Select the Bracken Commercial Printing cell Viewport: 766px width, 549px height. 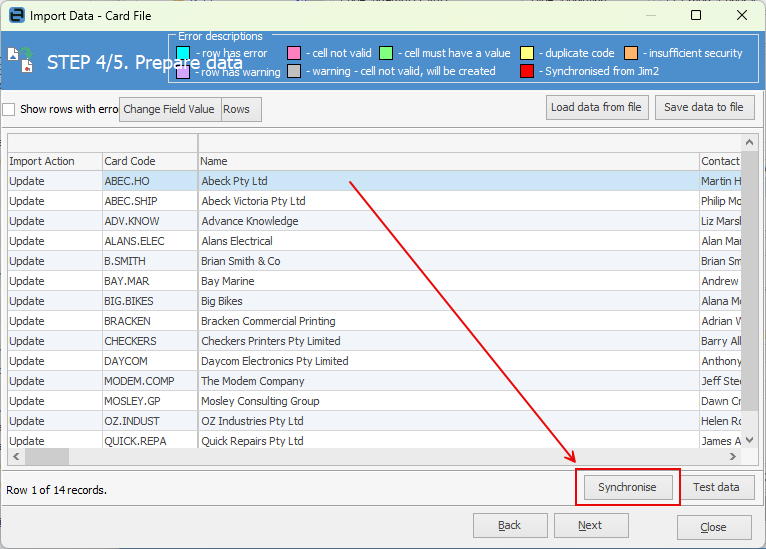[x=448, y=321]
